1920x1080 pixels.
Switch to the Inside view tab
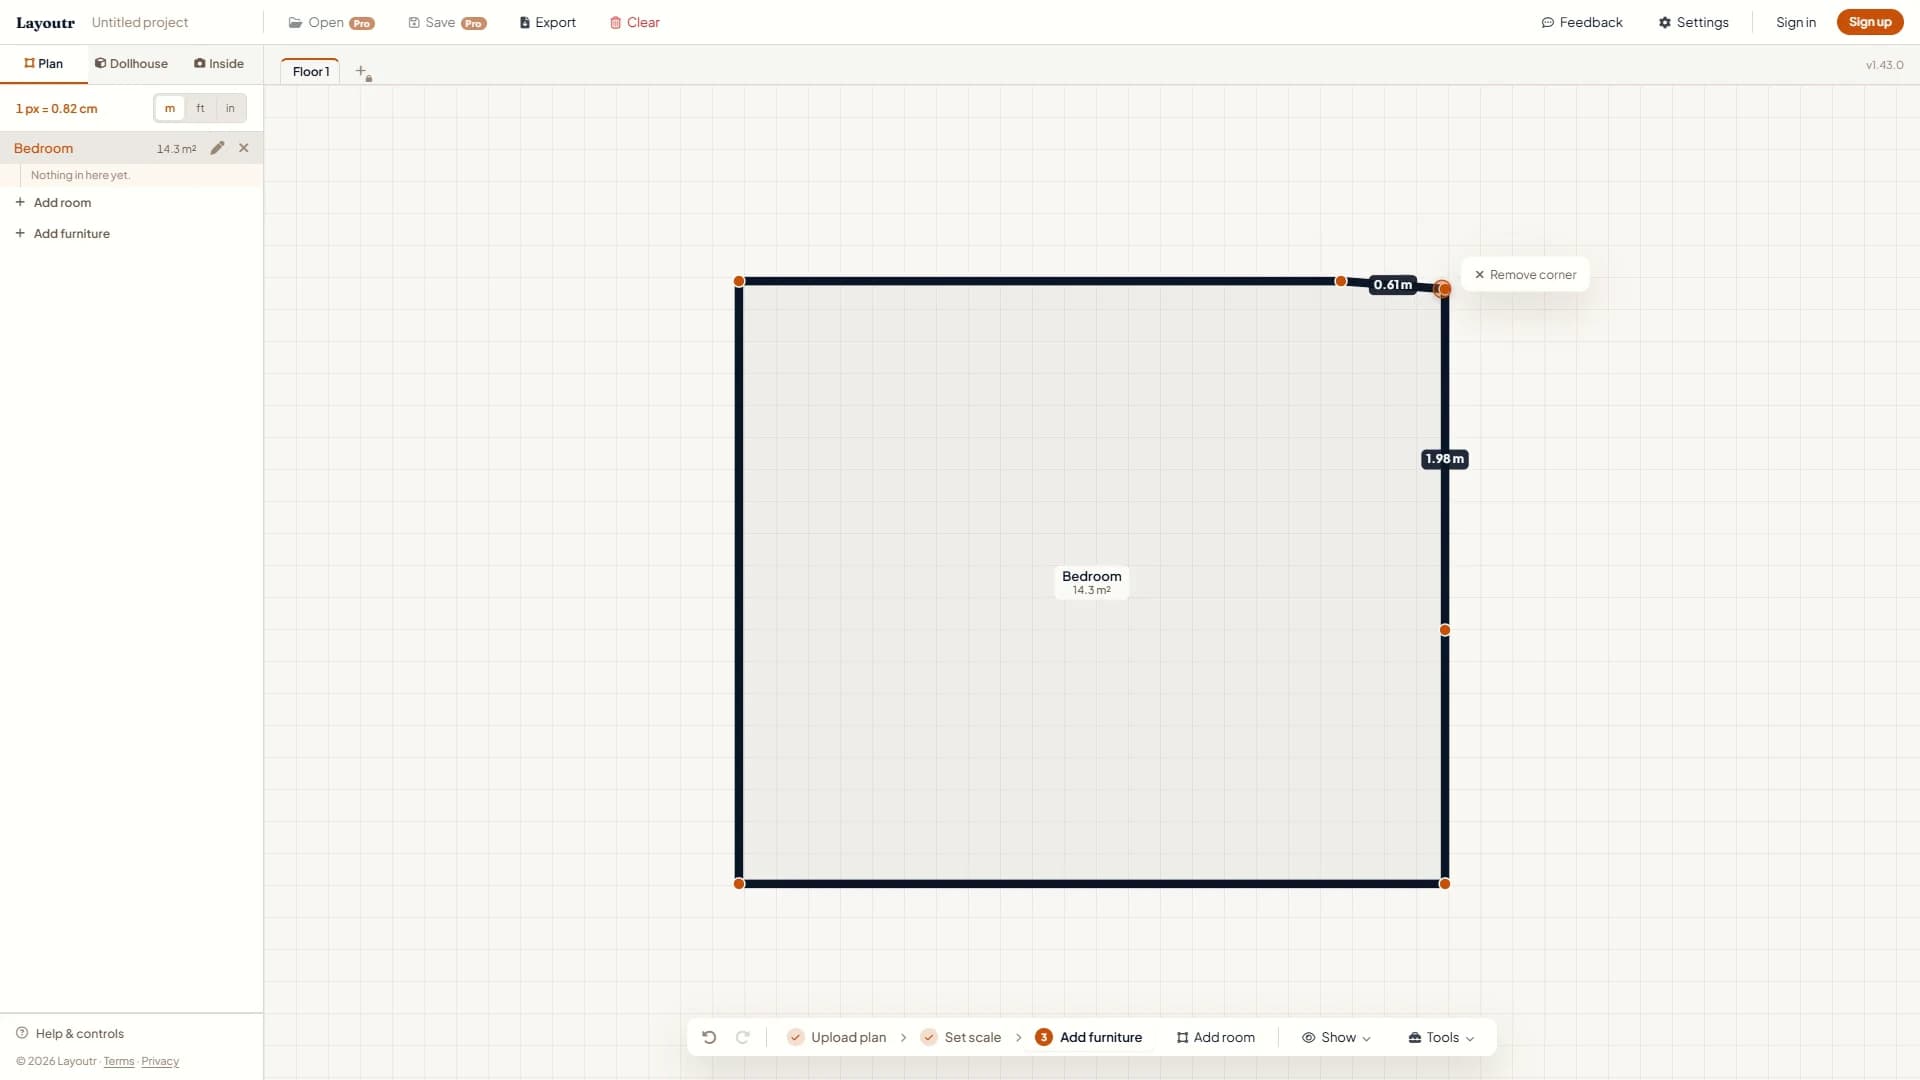click(x=219, y=63)
